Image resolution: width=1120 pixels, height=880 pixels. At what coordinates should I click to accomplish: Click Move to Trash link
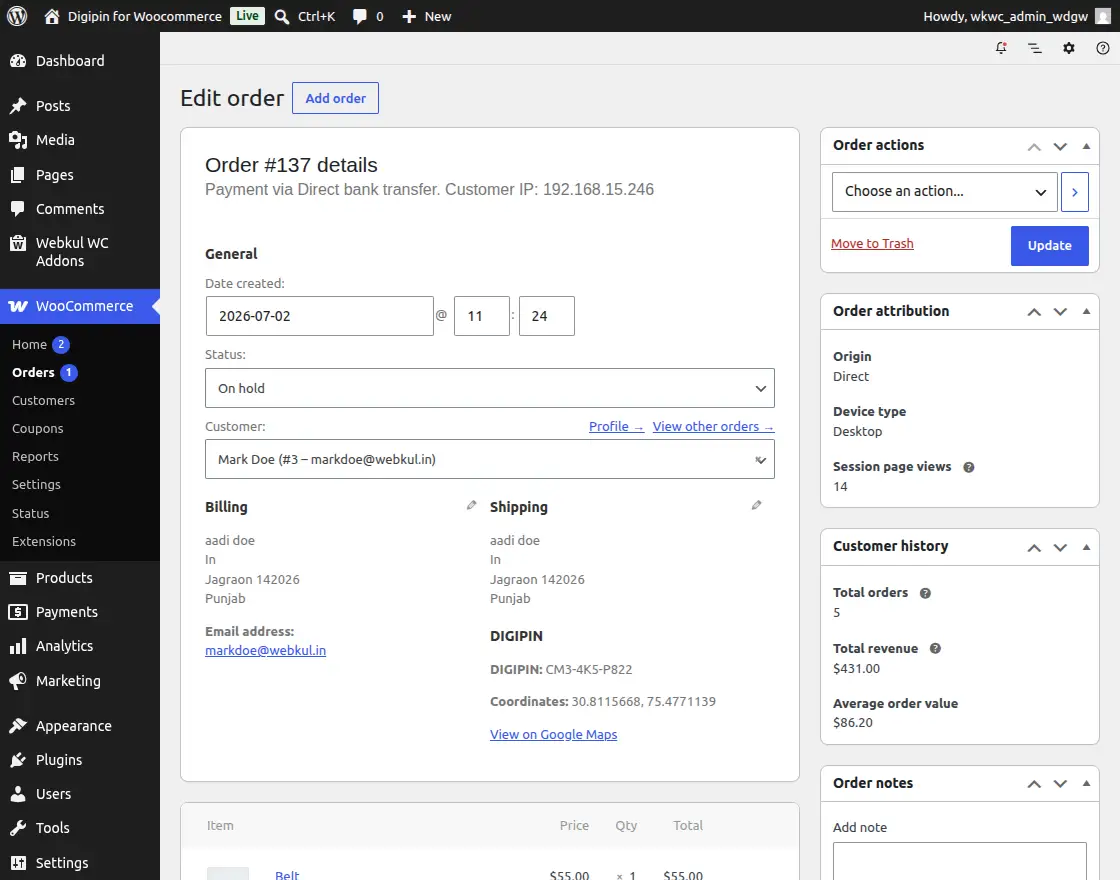pyautogui.click(x=871, y=244)
